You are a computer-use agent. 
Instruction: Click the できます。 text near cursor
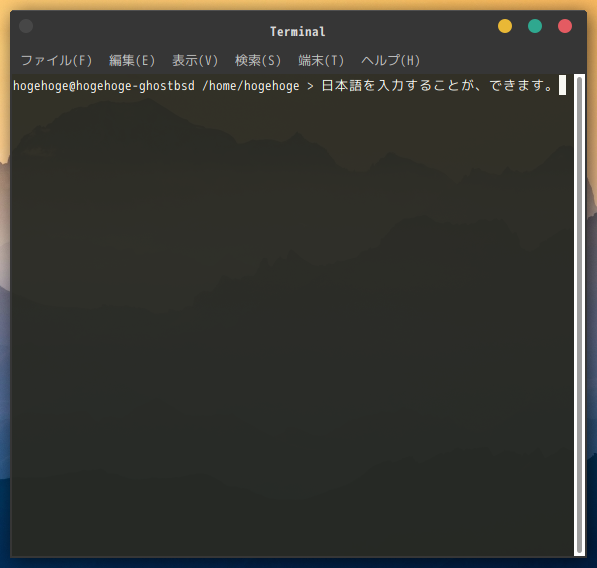click(520, 85)
